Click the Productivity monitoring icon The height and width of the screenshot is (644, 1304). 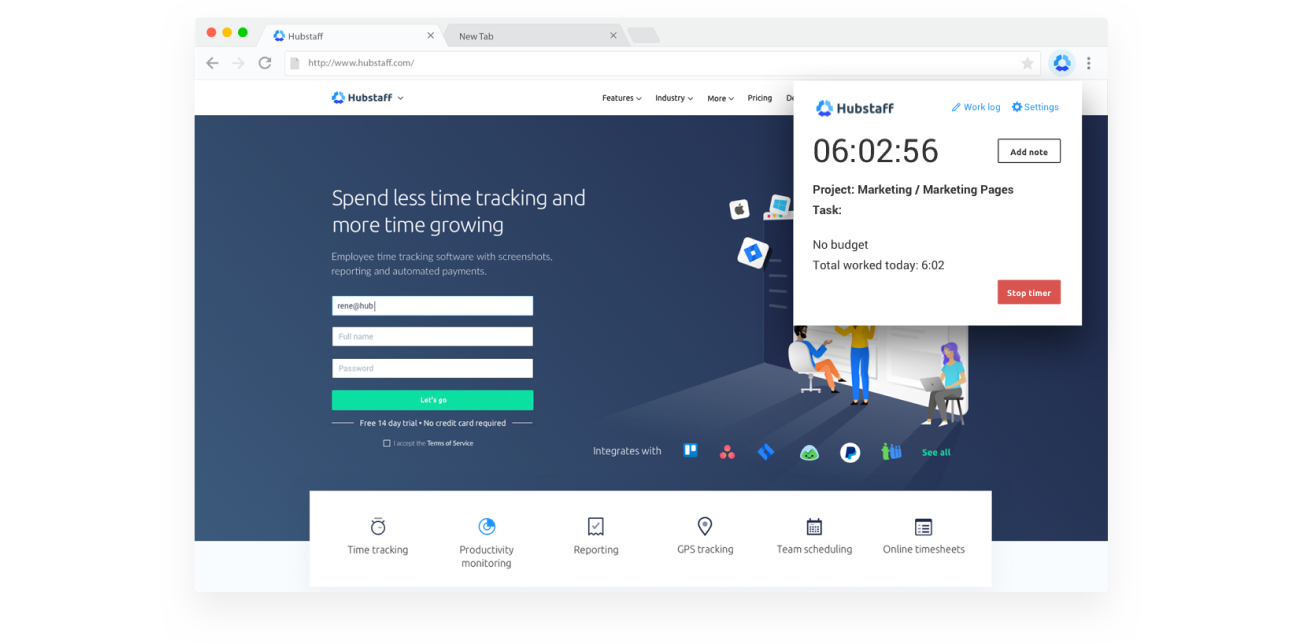click(487, 525)
